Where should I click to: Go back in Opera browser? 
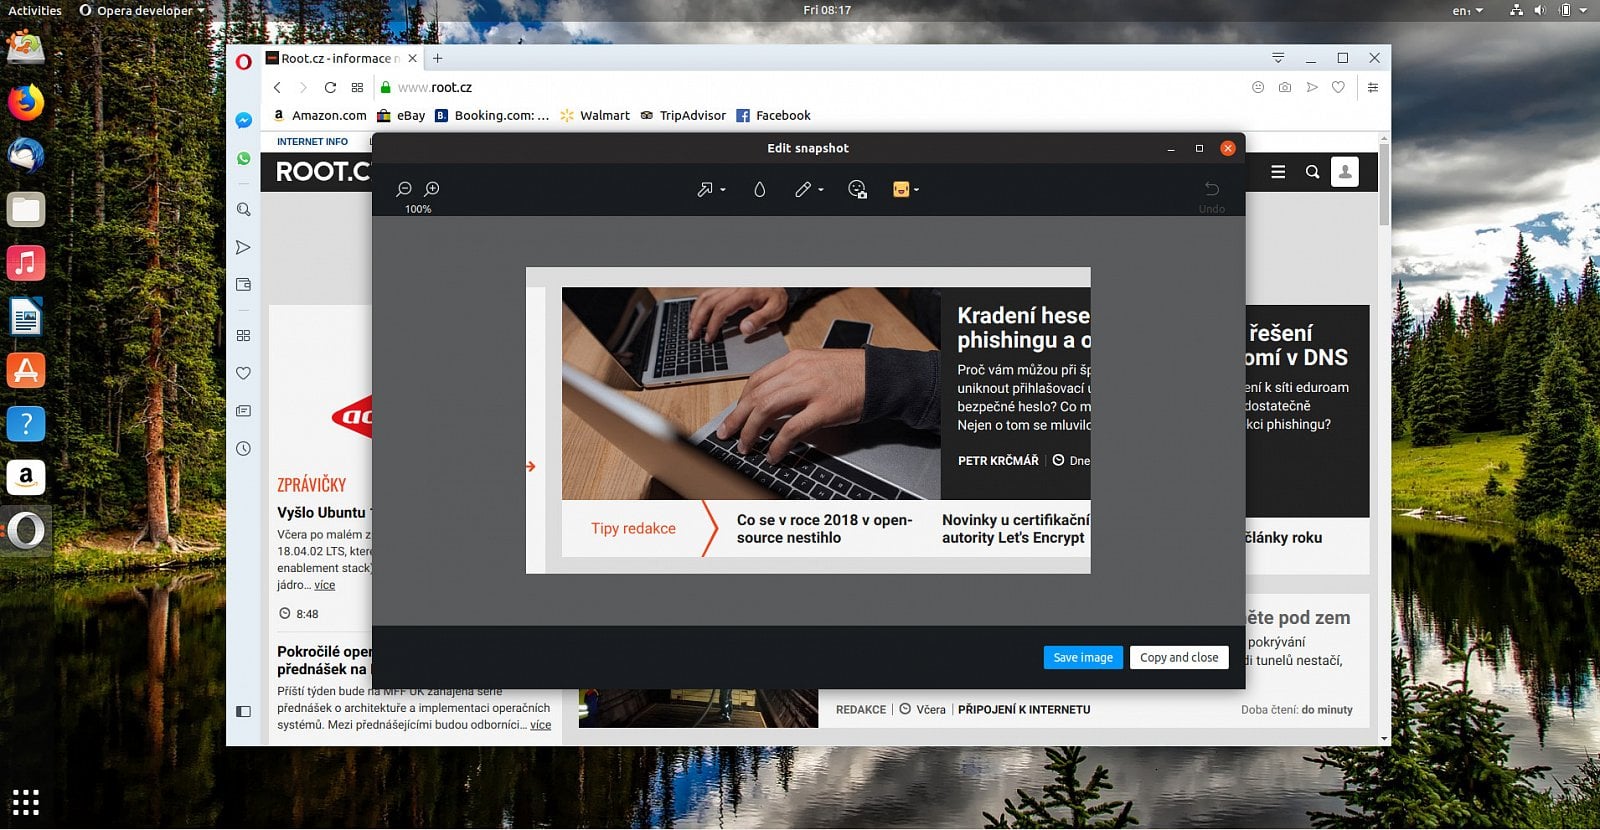coord(278,88)
